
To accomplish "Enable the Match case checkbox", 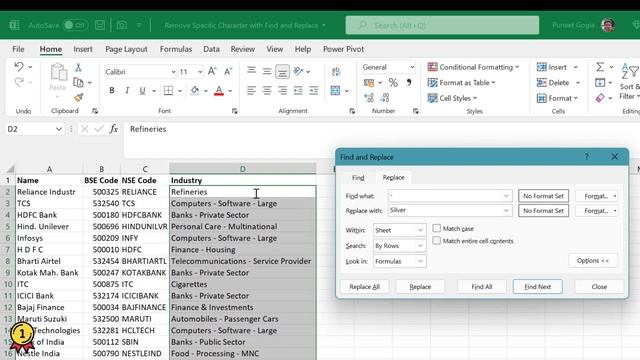I will click(437, 228).
